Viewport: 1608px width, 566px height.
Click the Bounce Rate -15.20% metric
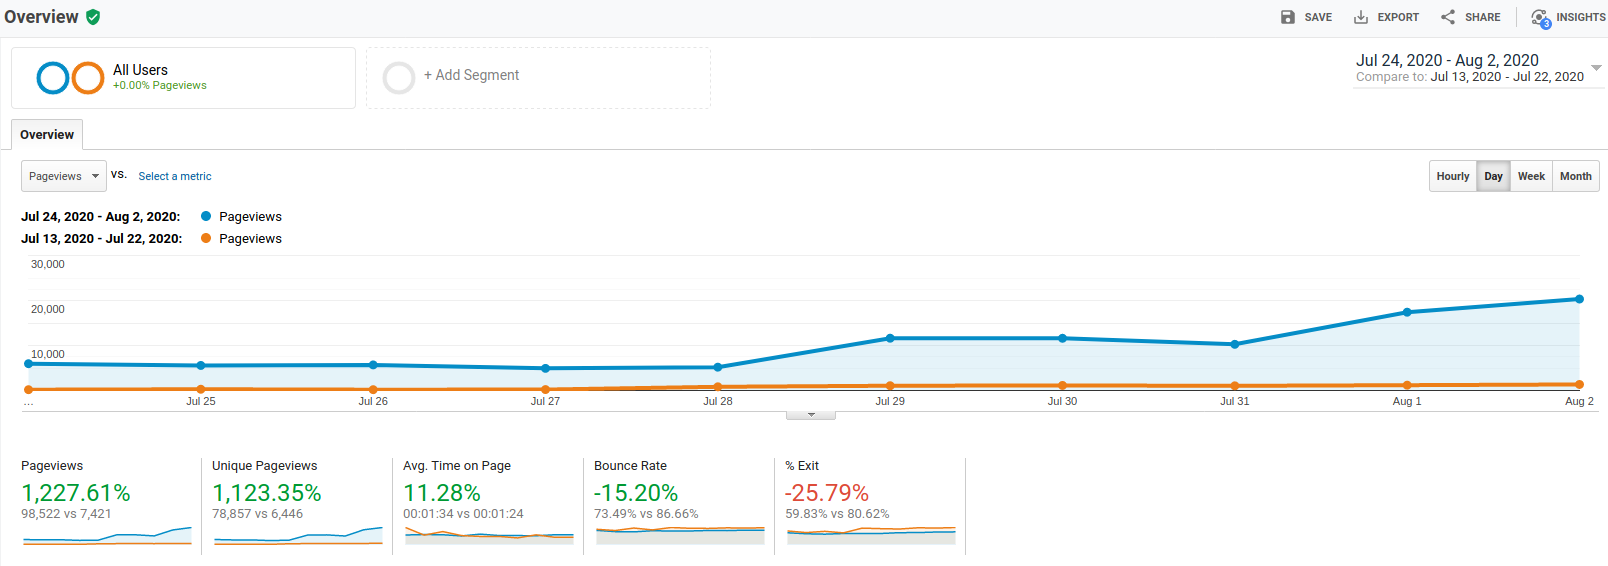(x=636, y=493)
